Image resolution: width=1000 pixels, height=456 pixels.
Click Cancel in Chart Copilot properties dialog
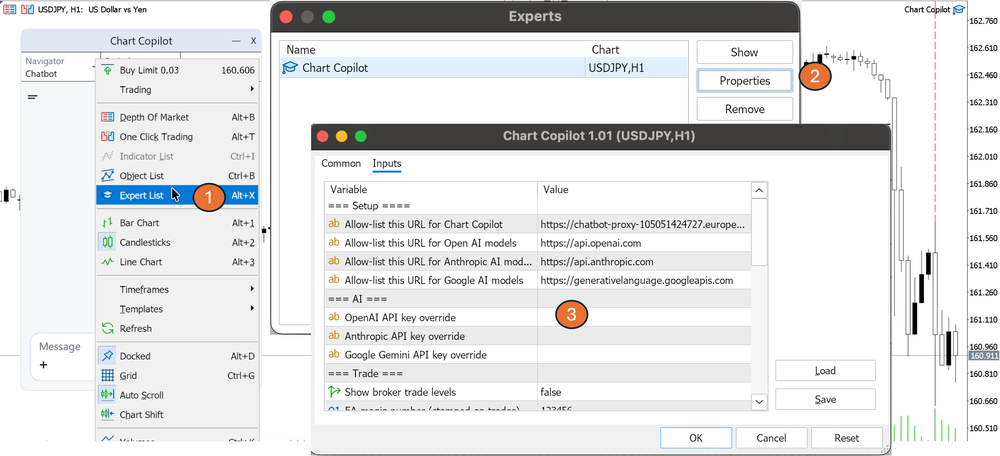pyautogui.click(x=771, y=438)
